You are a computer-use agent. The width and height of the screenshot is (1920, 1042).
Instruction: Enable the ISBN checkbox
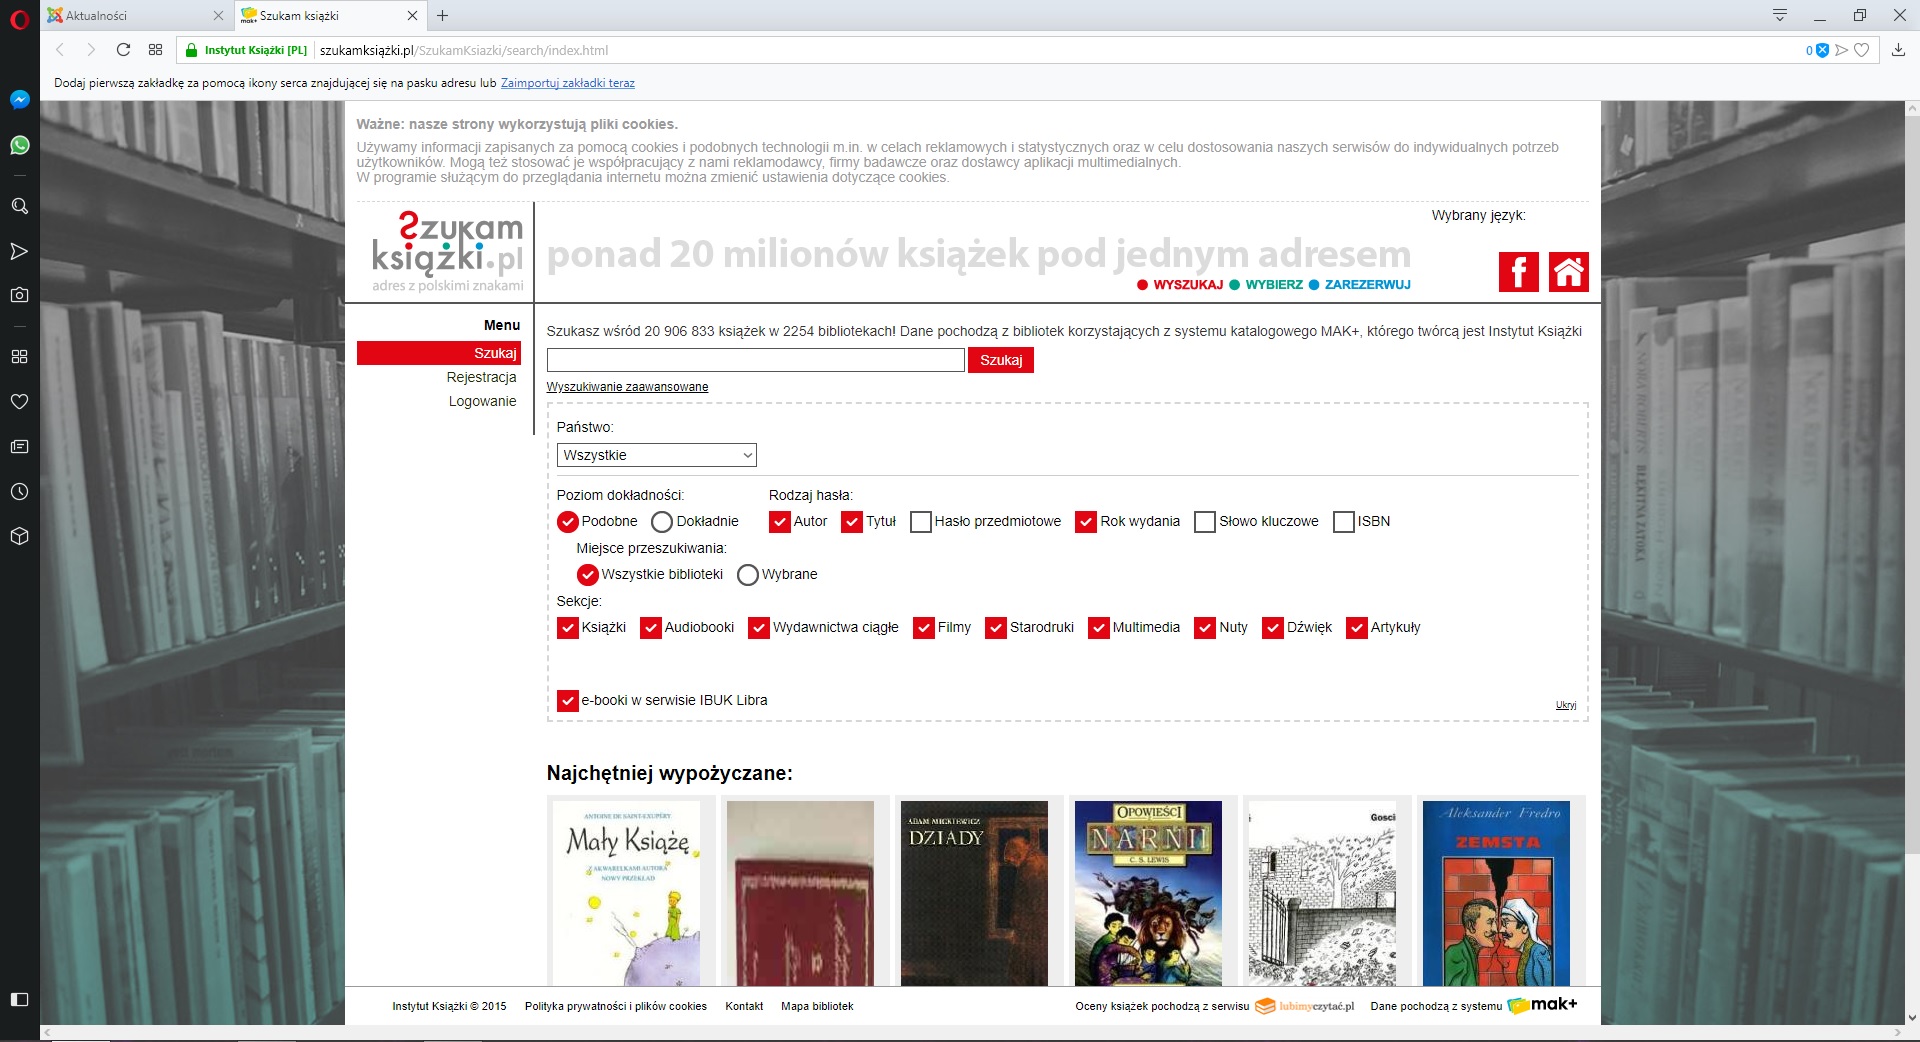coord(1344,522)
